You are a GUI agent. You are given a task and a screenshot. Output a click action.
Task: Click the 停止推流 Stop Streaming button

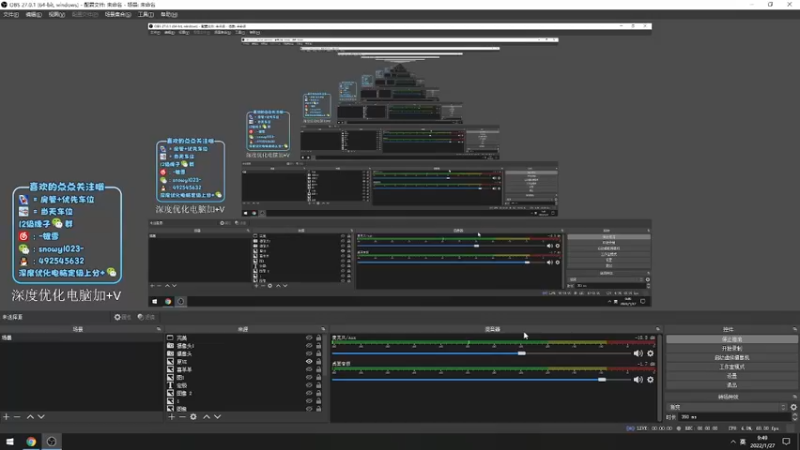(x=732, y=339)
